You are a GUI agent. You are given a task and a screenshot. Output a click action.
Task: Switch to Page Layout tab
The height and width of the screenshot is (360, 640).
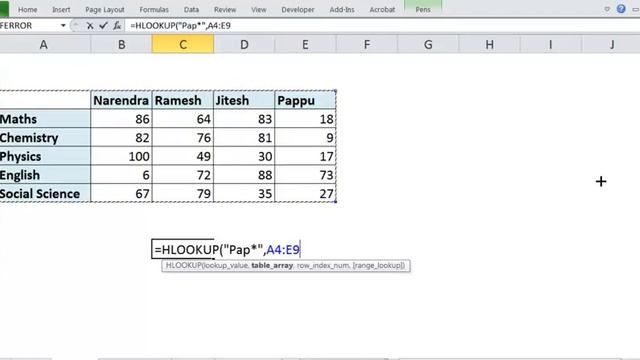pyautogui.click(x=104, y=9)
